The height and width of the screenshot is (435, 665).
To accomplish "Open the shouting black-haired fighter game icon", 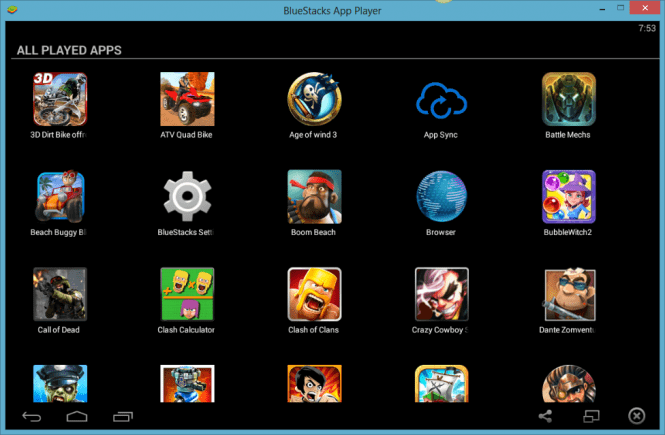I will (314, 384).
